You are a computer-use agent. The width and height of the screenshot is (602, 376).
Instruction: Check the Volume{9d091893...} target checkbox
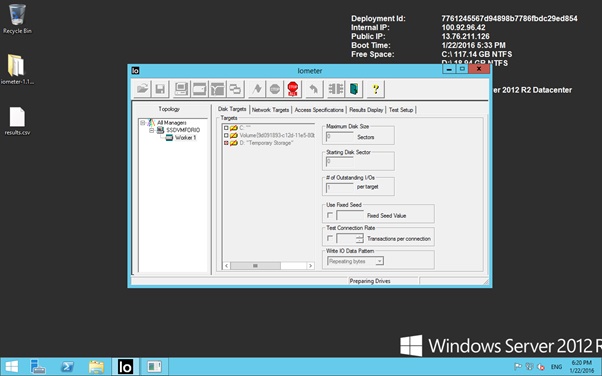pyautogui.click(x=226, y=136)
